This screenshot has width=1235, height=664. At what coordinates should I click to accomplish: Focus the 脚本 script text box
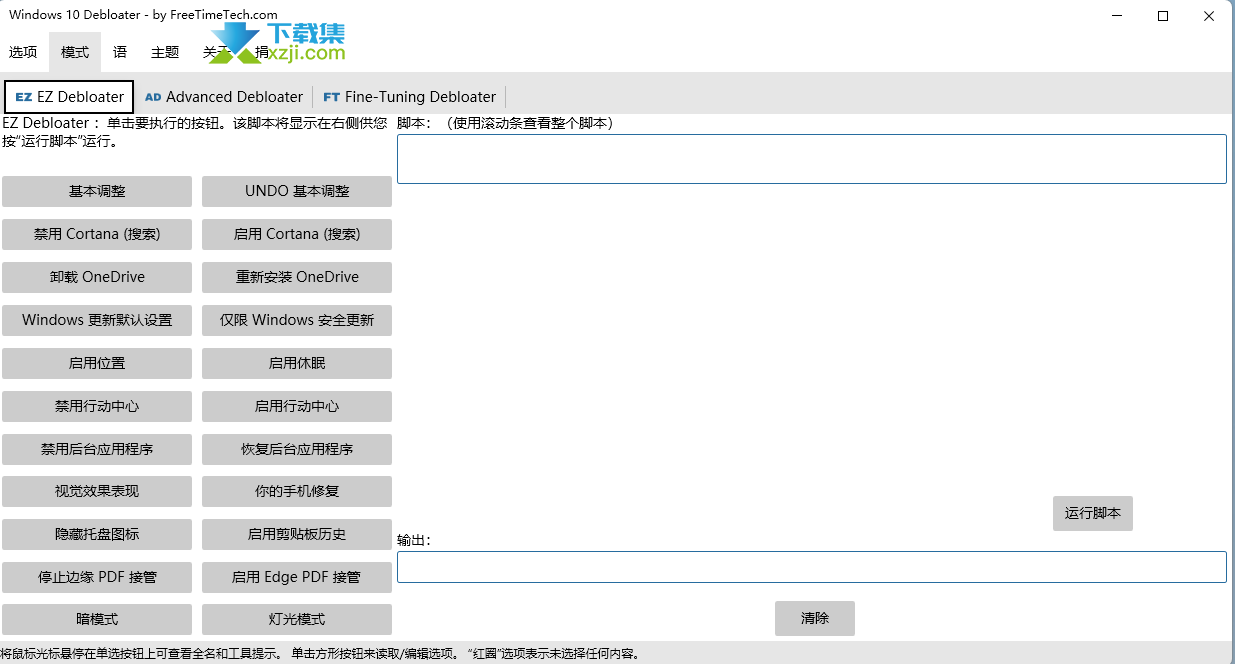coord(812,159)
